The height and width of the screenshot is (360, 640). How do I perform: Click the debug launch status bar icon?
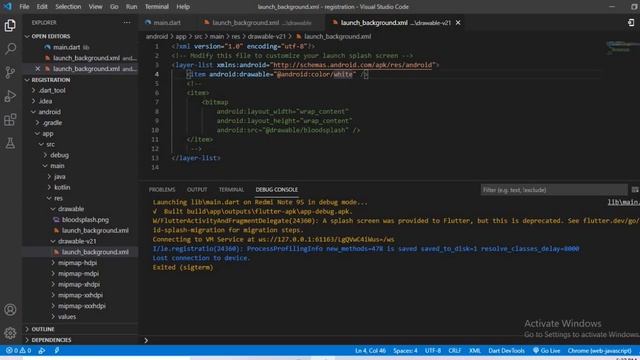(x=42, y=351)
